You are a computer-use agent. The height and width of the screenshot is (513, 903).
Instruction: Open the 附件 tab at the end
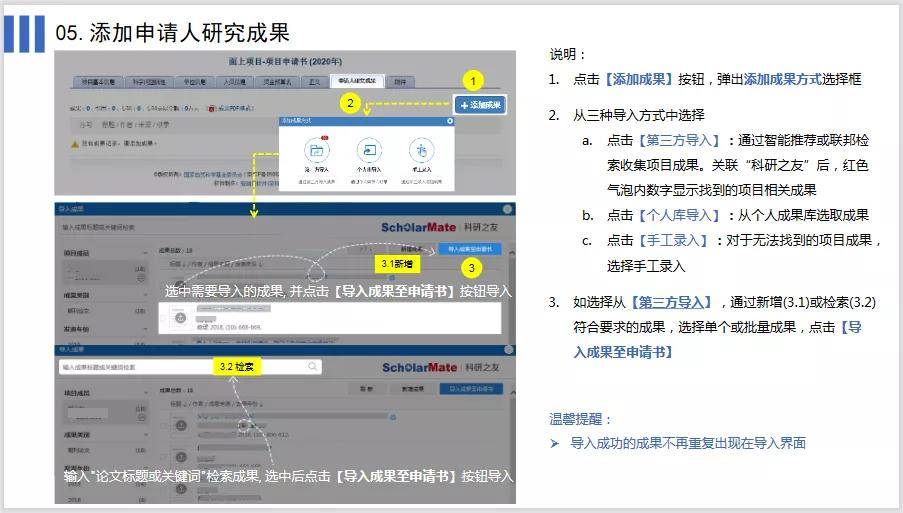coord(400,82)
